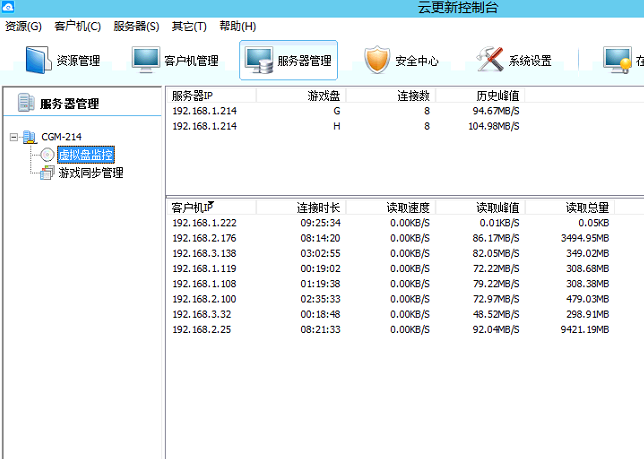Screen dimensions: 644x459
Task: Click the 104.98MB/S peak value
Action: click(494, 126)
